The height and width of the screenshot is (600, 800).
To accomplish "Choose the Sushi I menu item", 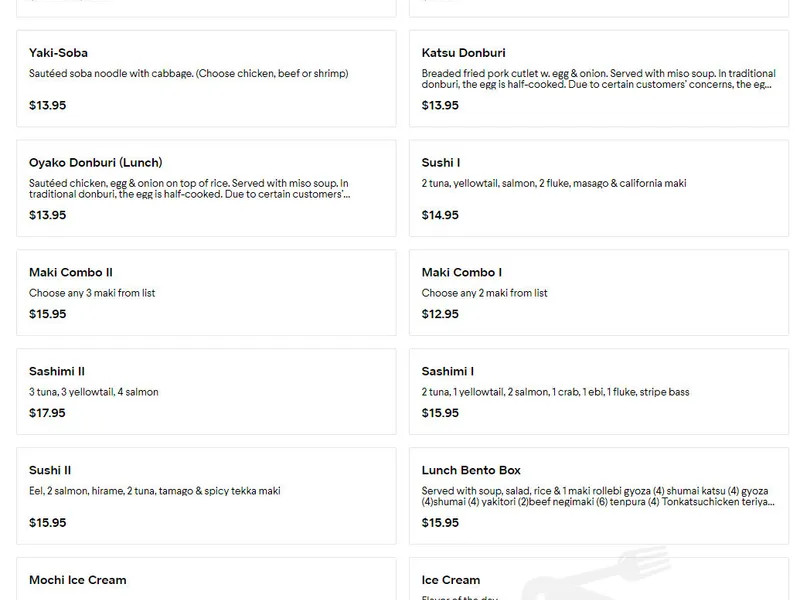I will point(598,189).
